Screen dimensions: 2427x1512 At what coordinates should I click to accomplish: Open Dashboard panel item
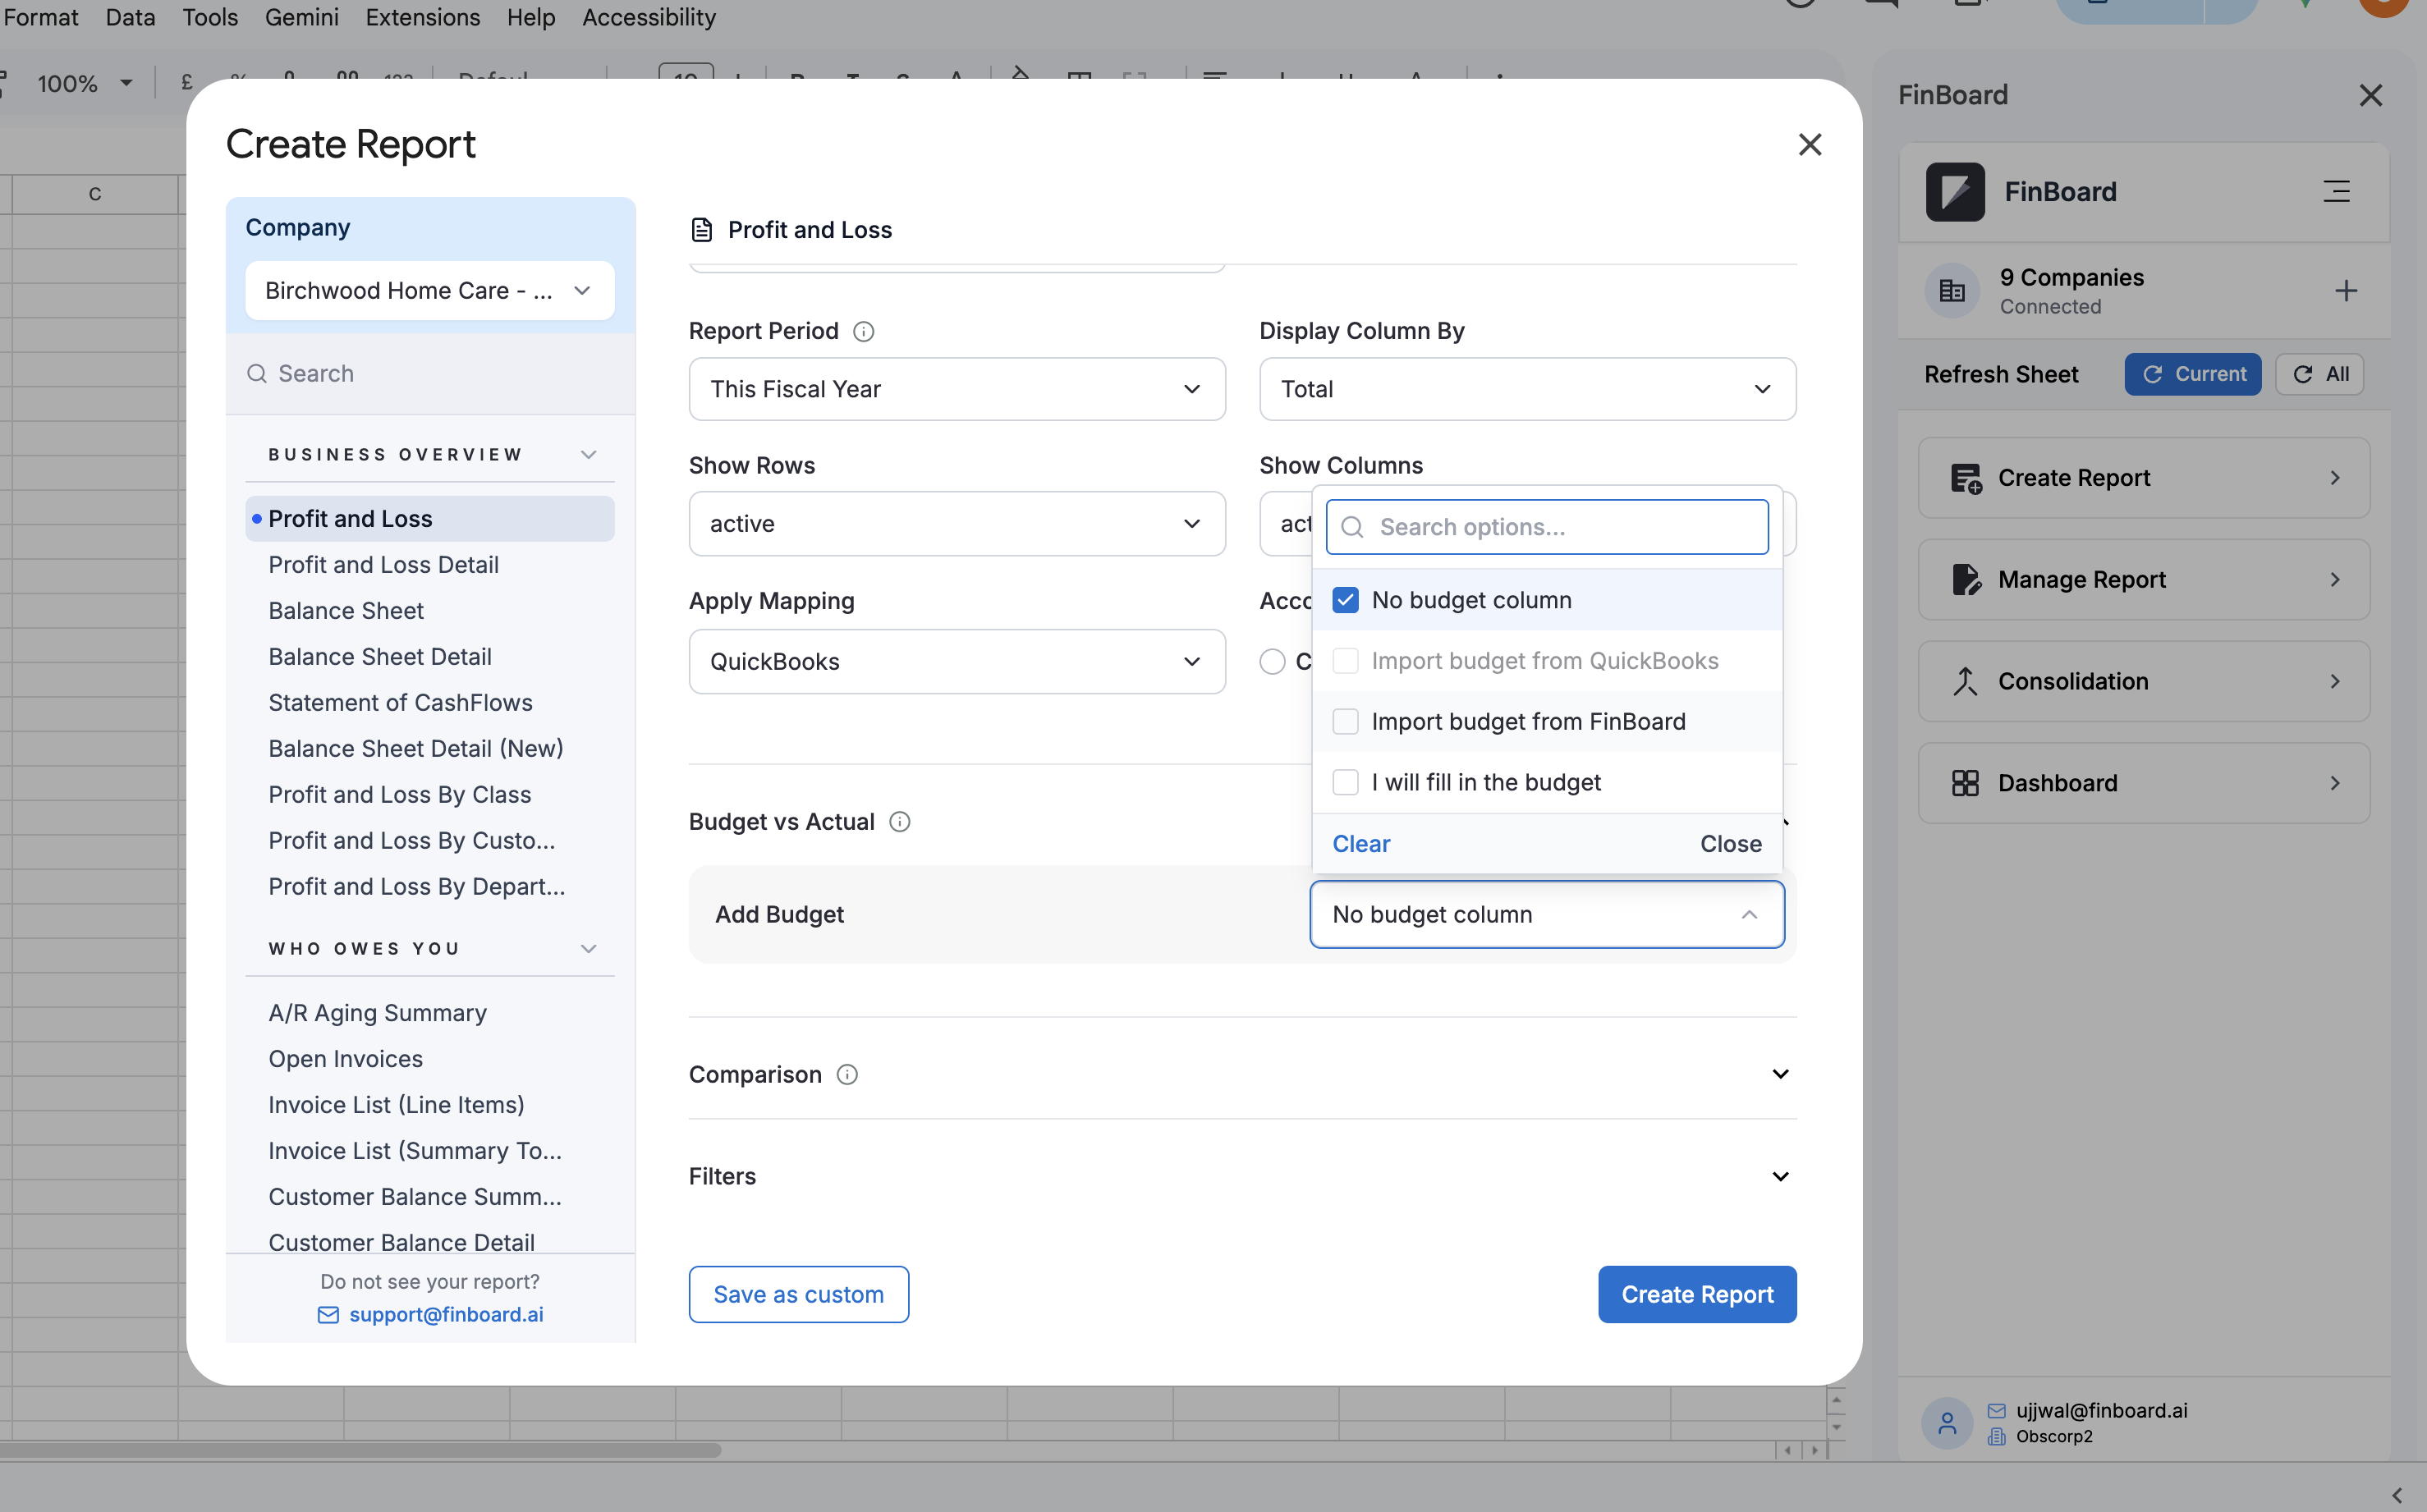pyautogui.click(x=2144, y=784)
